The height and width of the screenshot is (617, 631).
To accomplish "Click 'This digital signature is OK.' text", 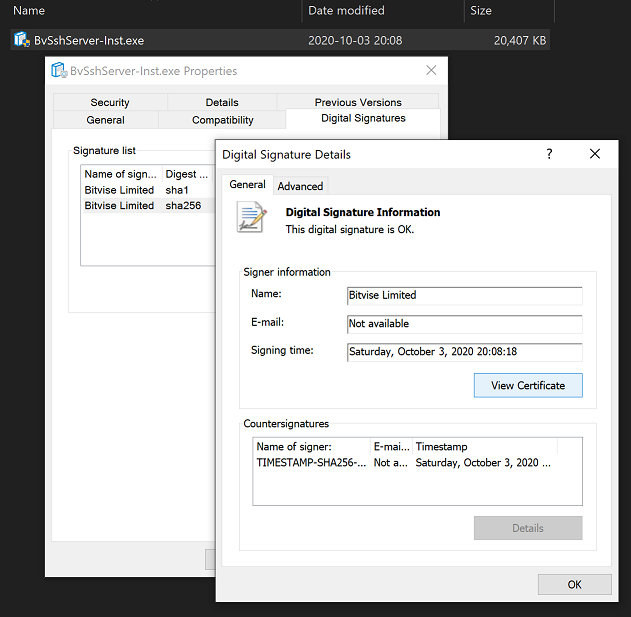I will click(x=350, y=229).
